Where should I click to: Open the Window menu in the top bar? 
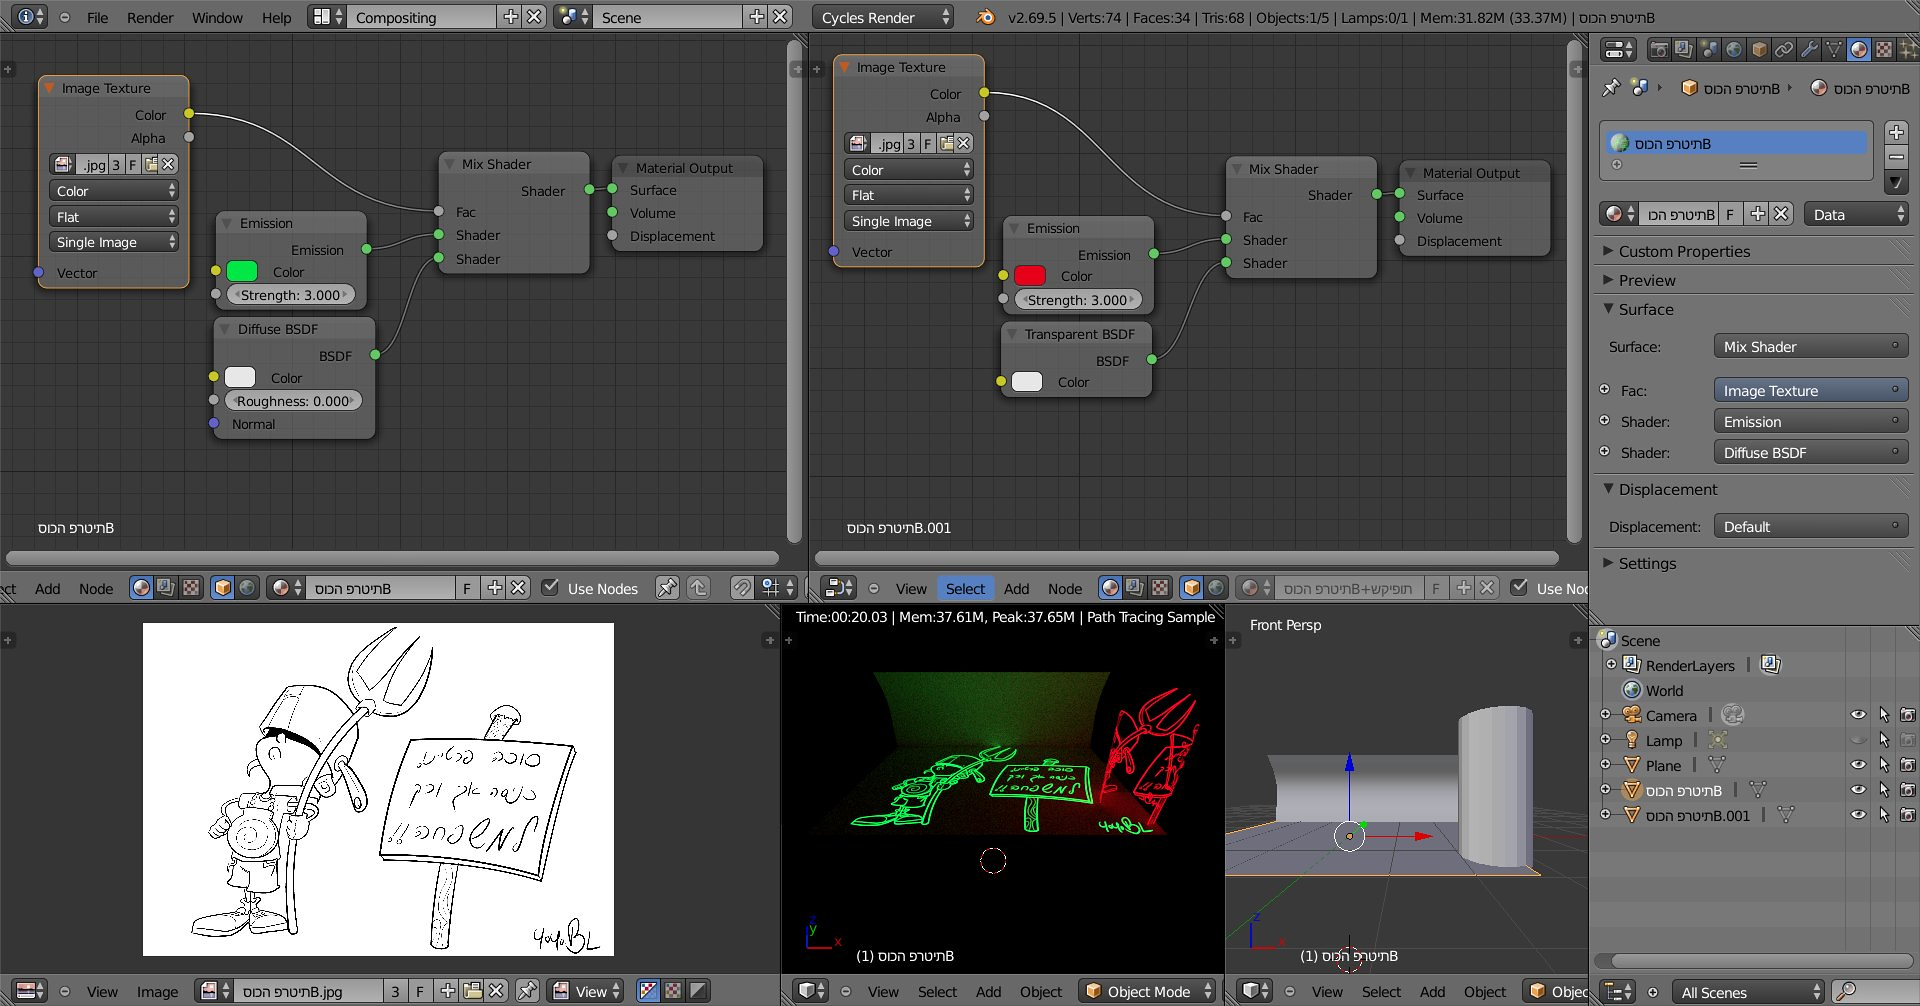[x=217, y=17]
